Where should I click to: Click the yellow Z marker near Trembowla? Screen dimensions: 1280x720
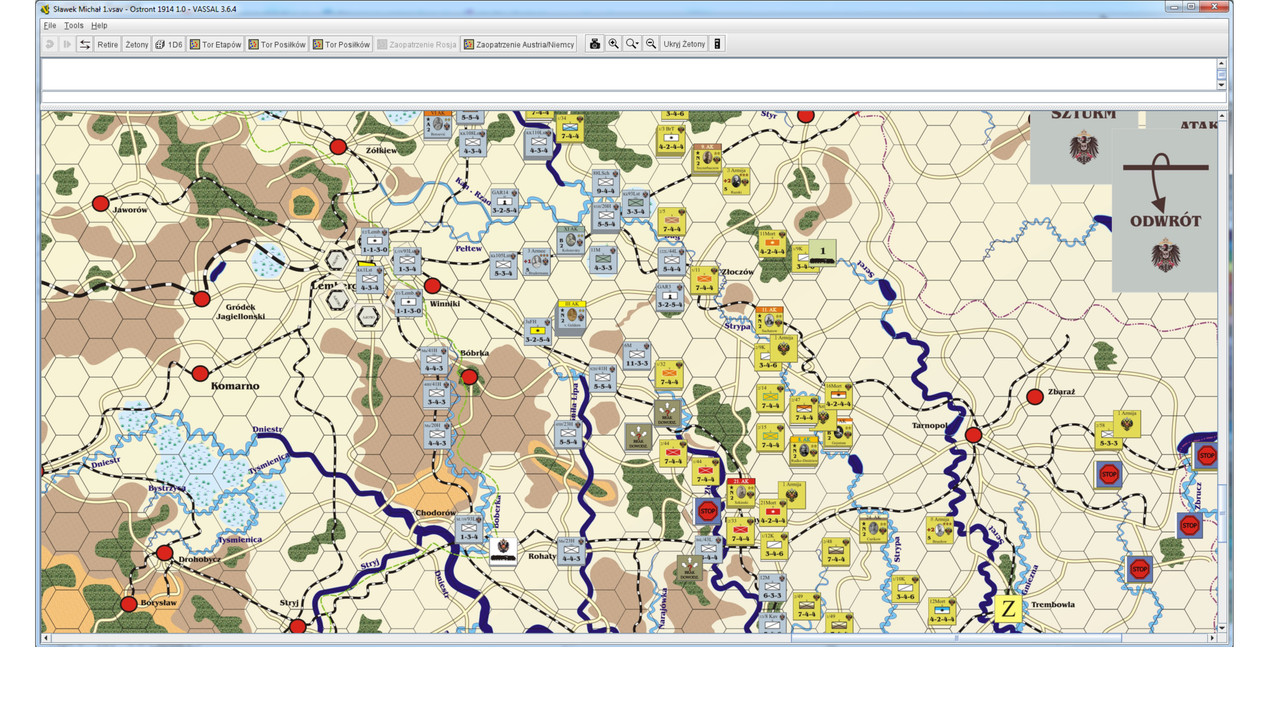[x=1009, y=608]
